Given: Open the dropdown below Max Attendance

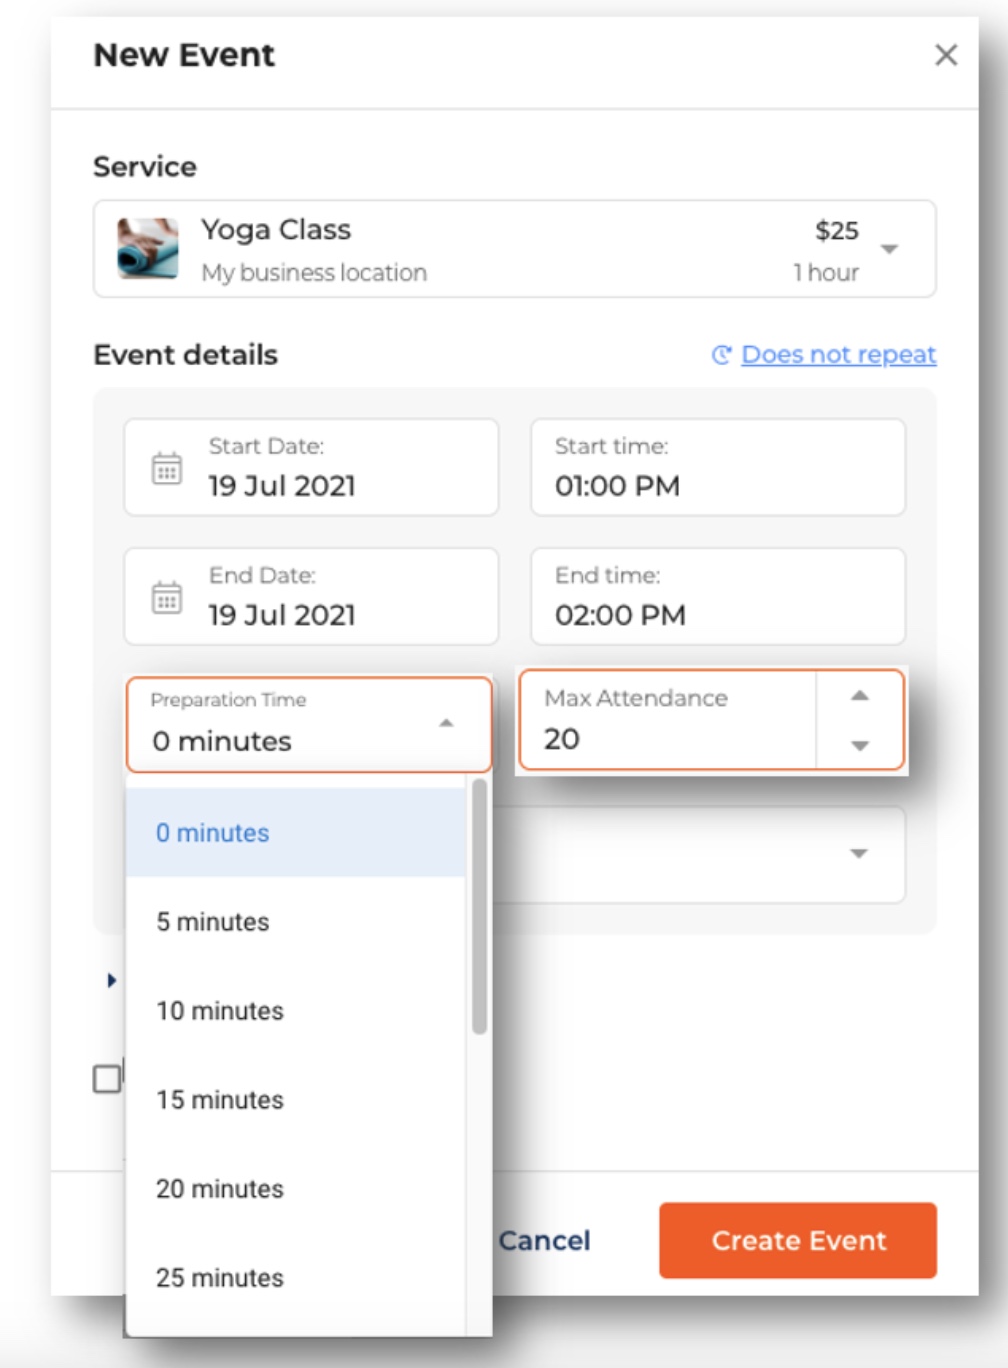Looking at the screenshot, I should [x=858, y=853].
